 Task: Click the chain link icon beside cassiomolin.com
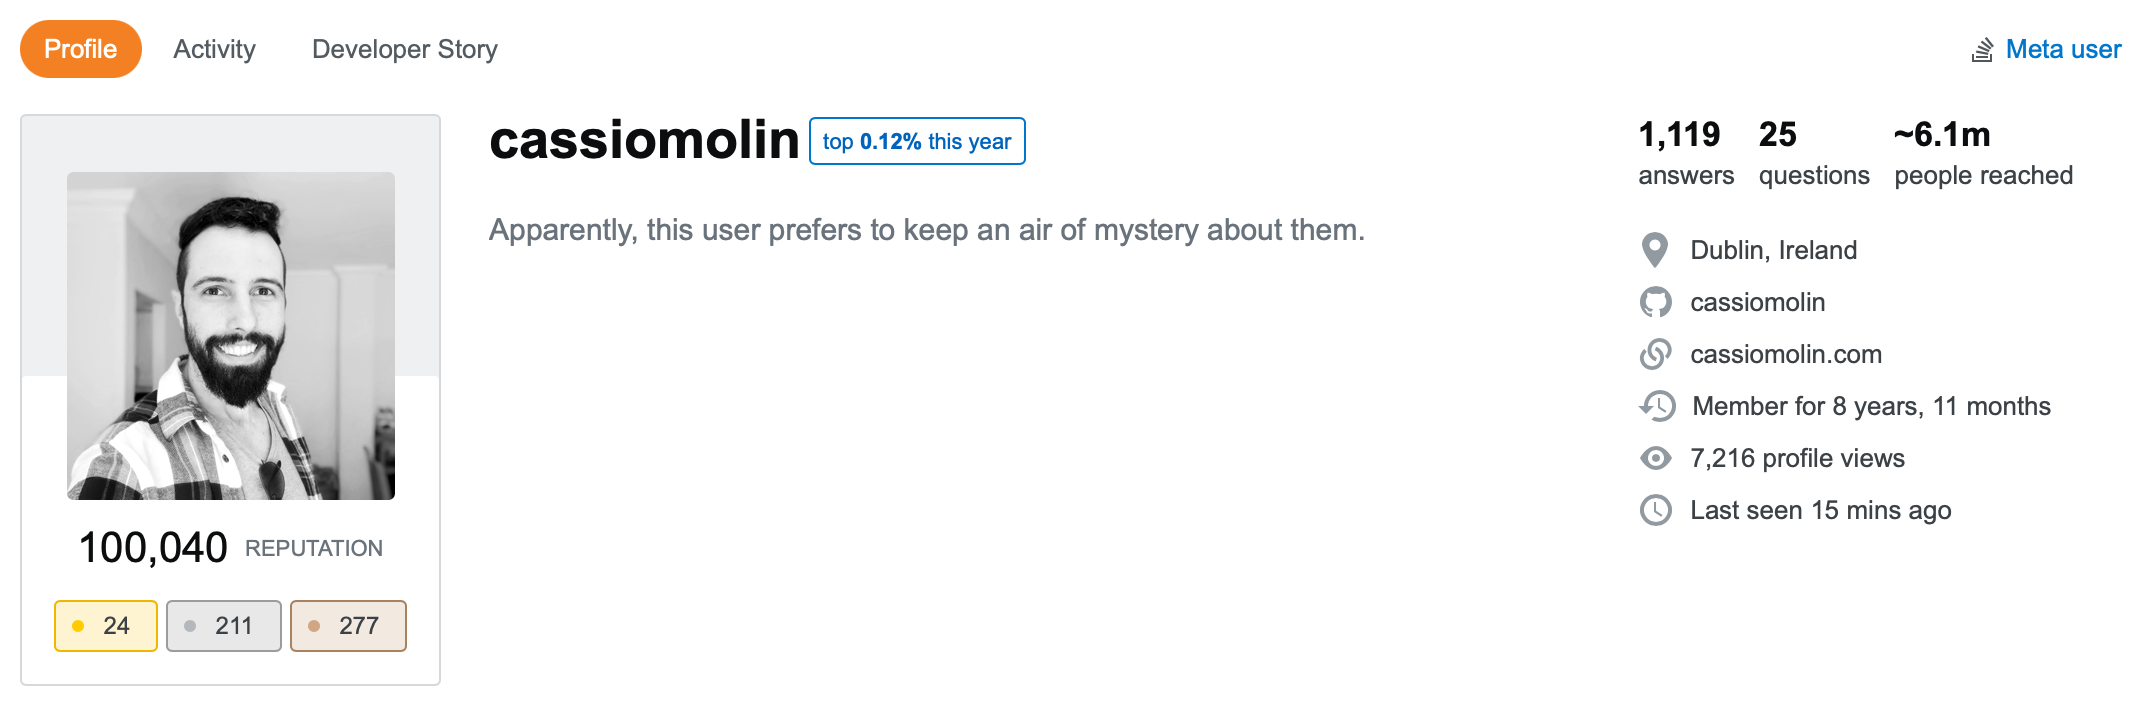(x=1655, y=354)
